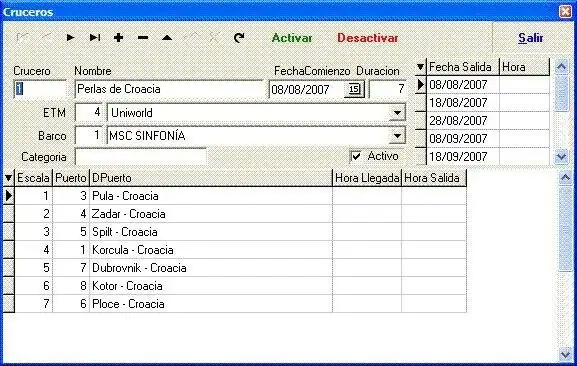This screenshot has width=577, height=366.
Task: Click the greyed-out cancel X icon
Action: [x=215, y=38]
